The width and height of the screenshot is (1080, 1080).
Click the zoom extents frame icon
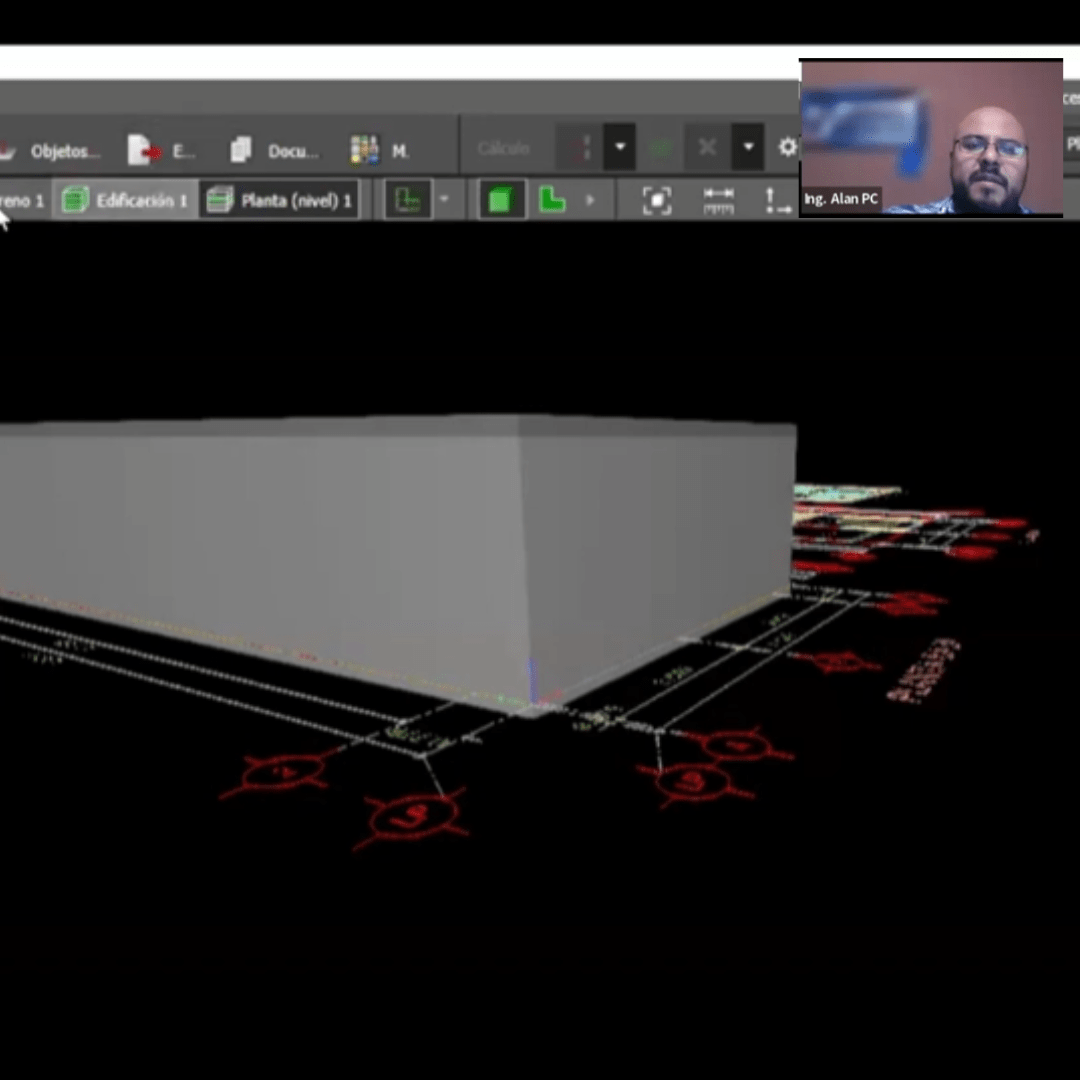(657, 200)
